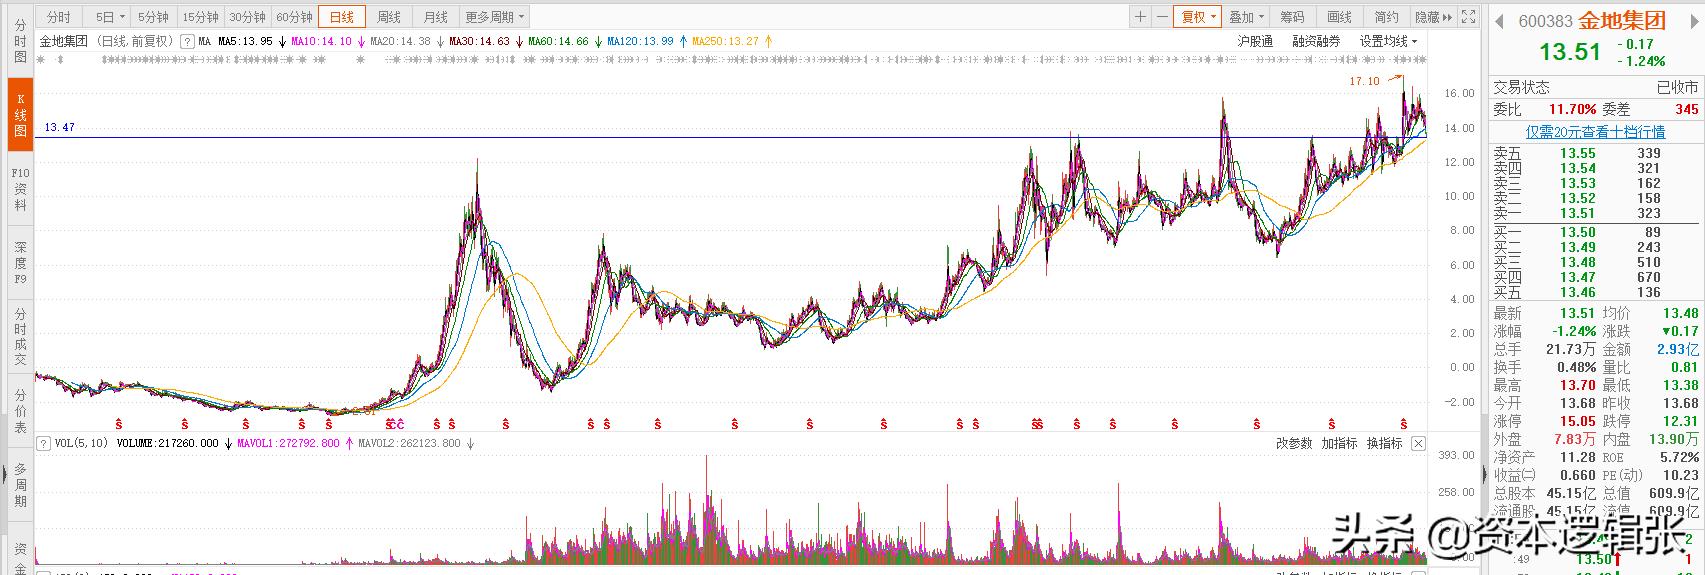Switch to 分时 intraday tab
1705x575 pixels.
coord(59,17)
